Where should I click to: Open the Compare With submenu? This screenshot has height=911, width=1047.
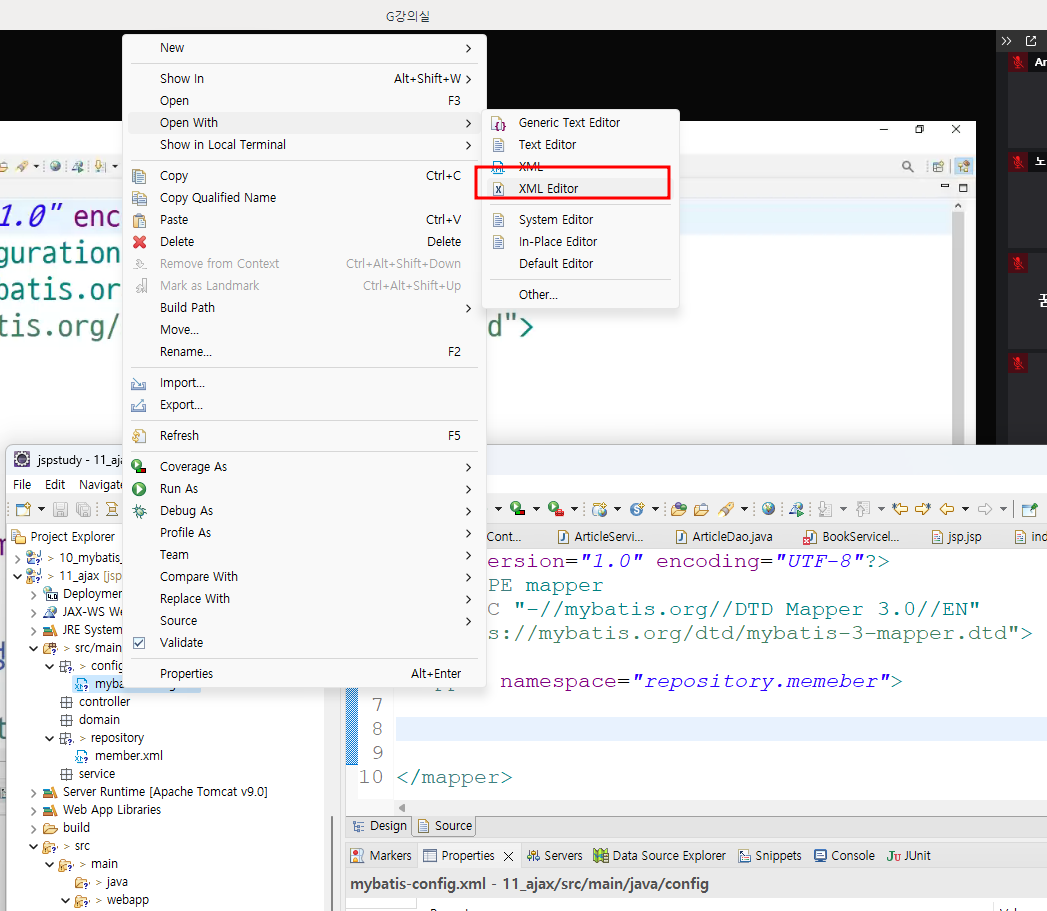(x=468, y=577)
